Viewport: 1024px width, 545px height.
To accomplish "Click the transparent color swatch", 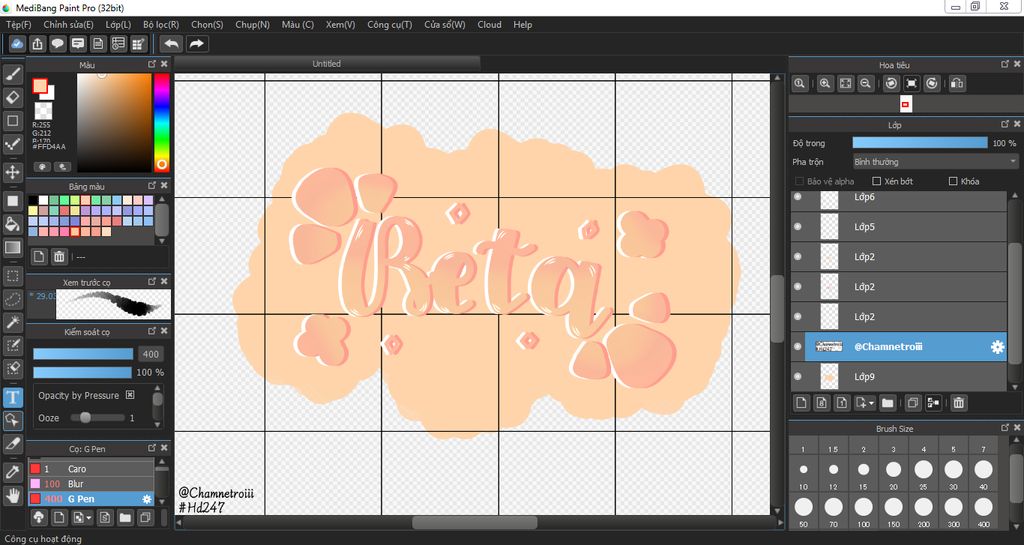I will coord(43,110).
